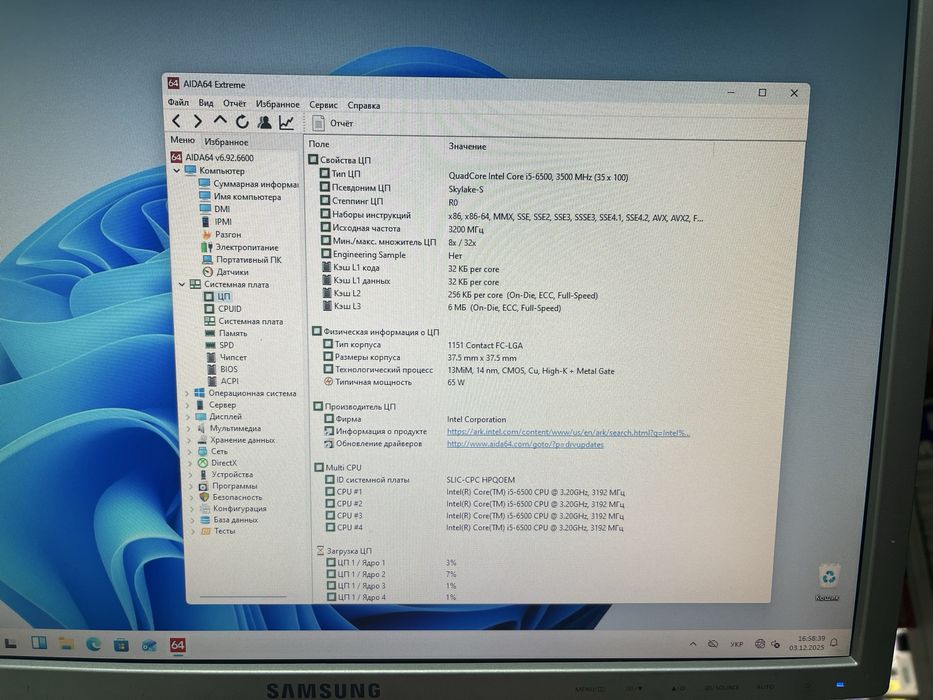Image resolution: width=933 pixels, height=700 pixels.
Task: Select the Устройства tree item
Action: (x=226, y=474)
